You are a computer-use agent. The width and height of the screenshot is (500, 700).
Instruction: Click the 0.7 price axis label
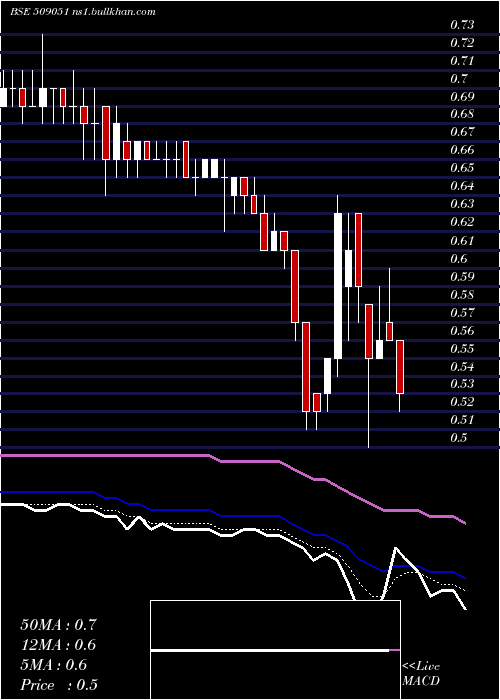[x=458, y=79]
